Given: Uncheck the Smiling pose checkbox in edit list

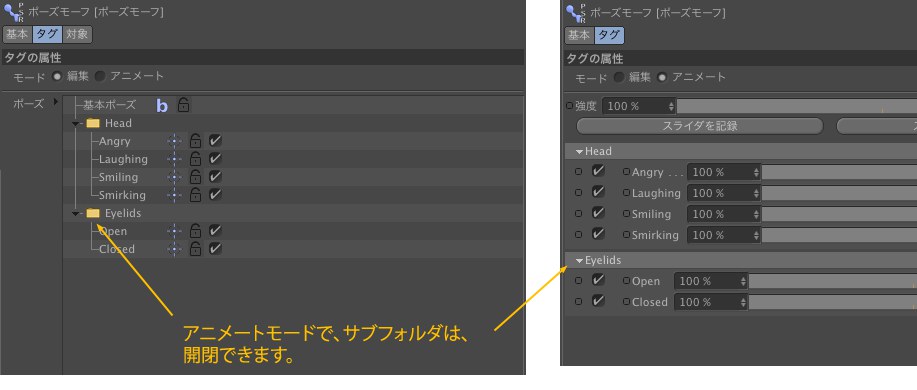Looking at the screenshot, I should click(x=215, y=177).
